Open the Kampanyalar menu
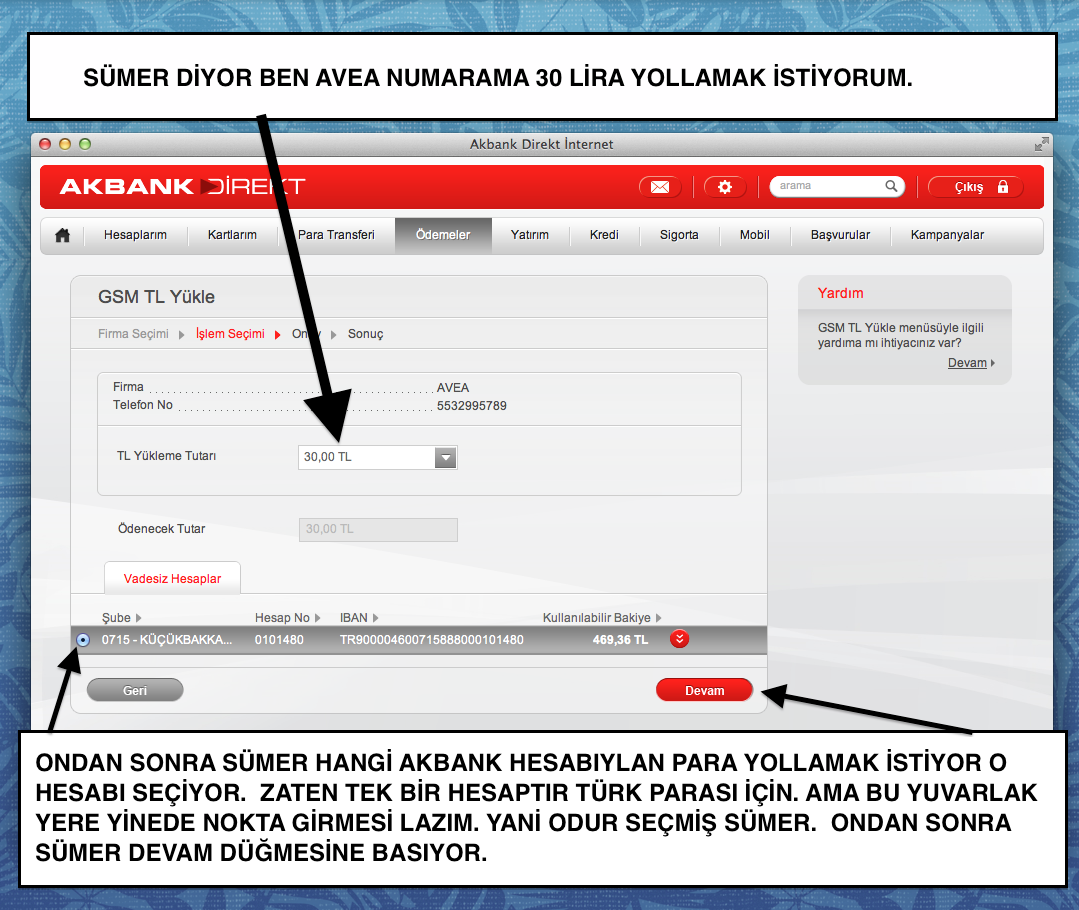 948,235
